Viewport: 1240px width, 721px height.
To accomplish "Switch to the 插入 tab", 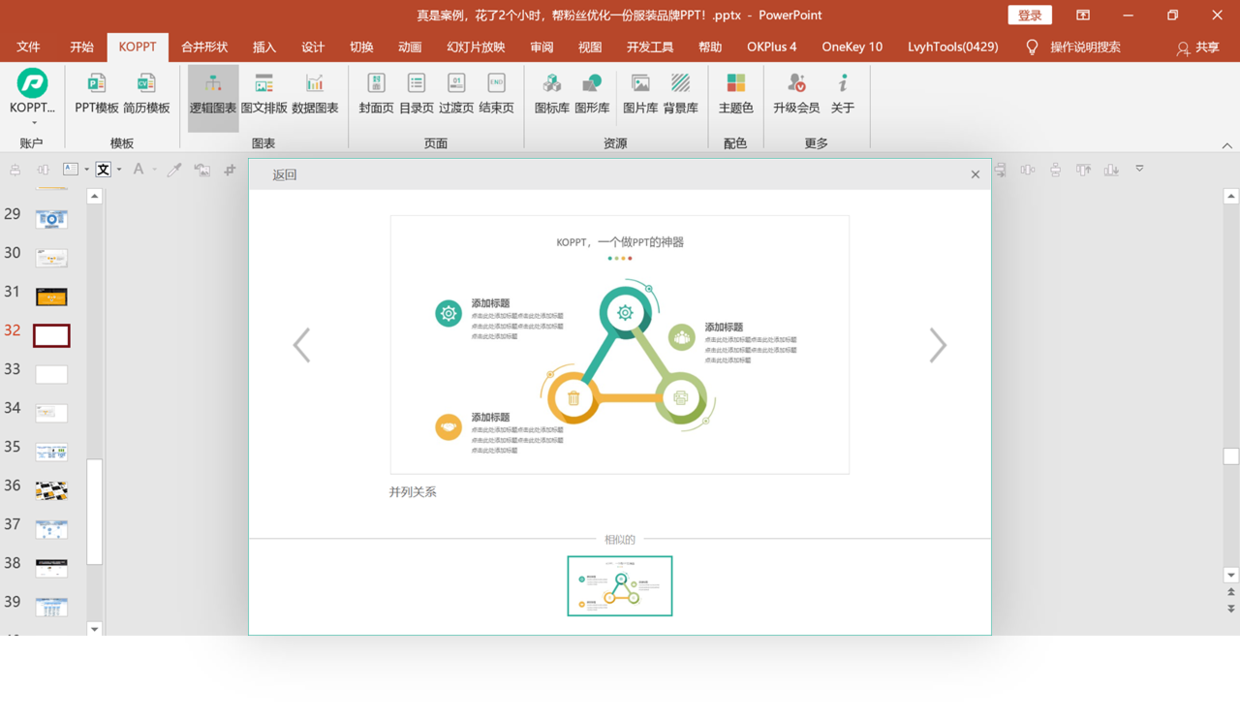I will 264,47.
